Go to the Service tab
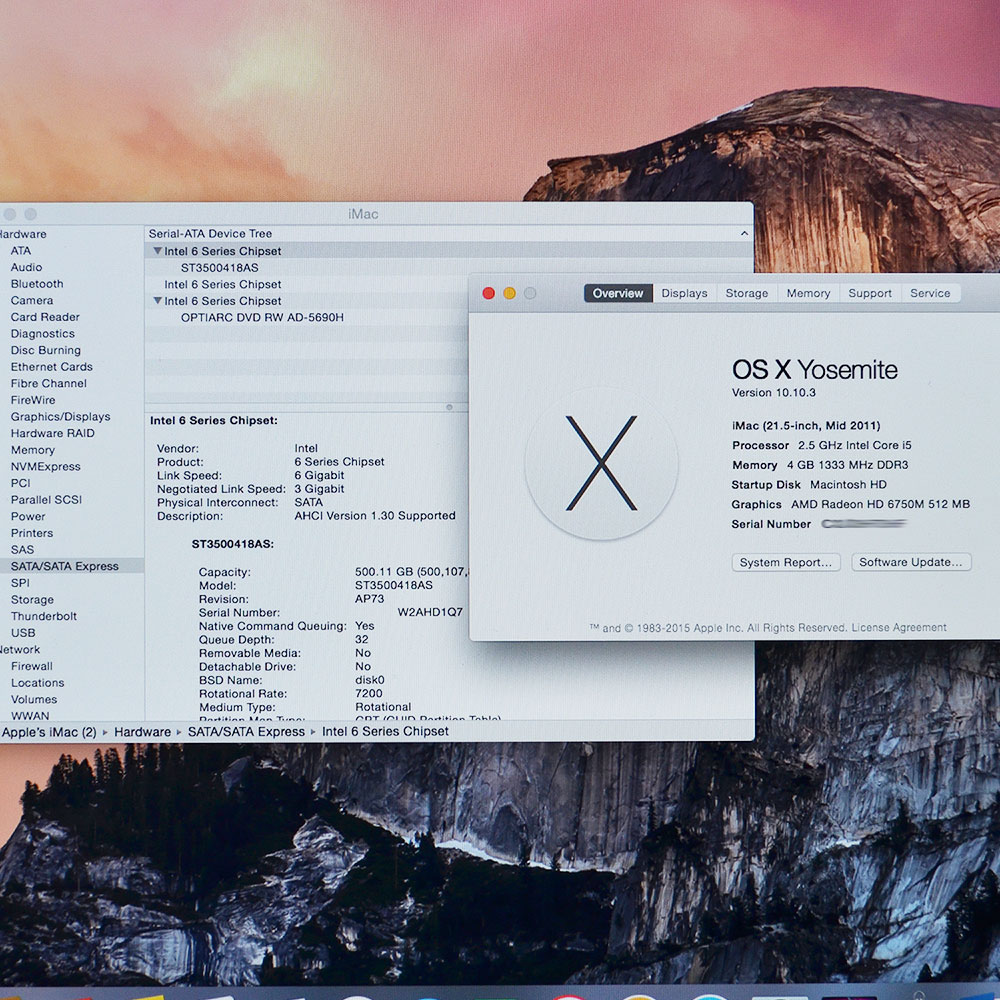Viewport: 1000px width, 1000px height. tap(930, 293)
